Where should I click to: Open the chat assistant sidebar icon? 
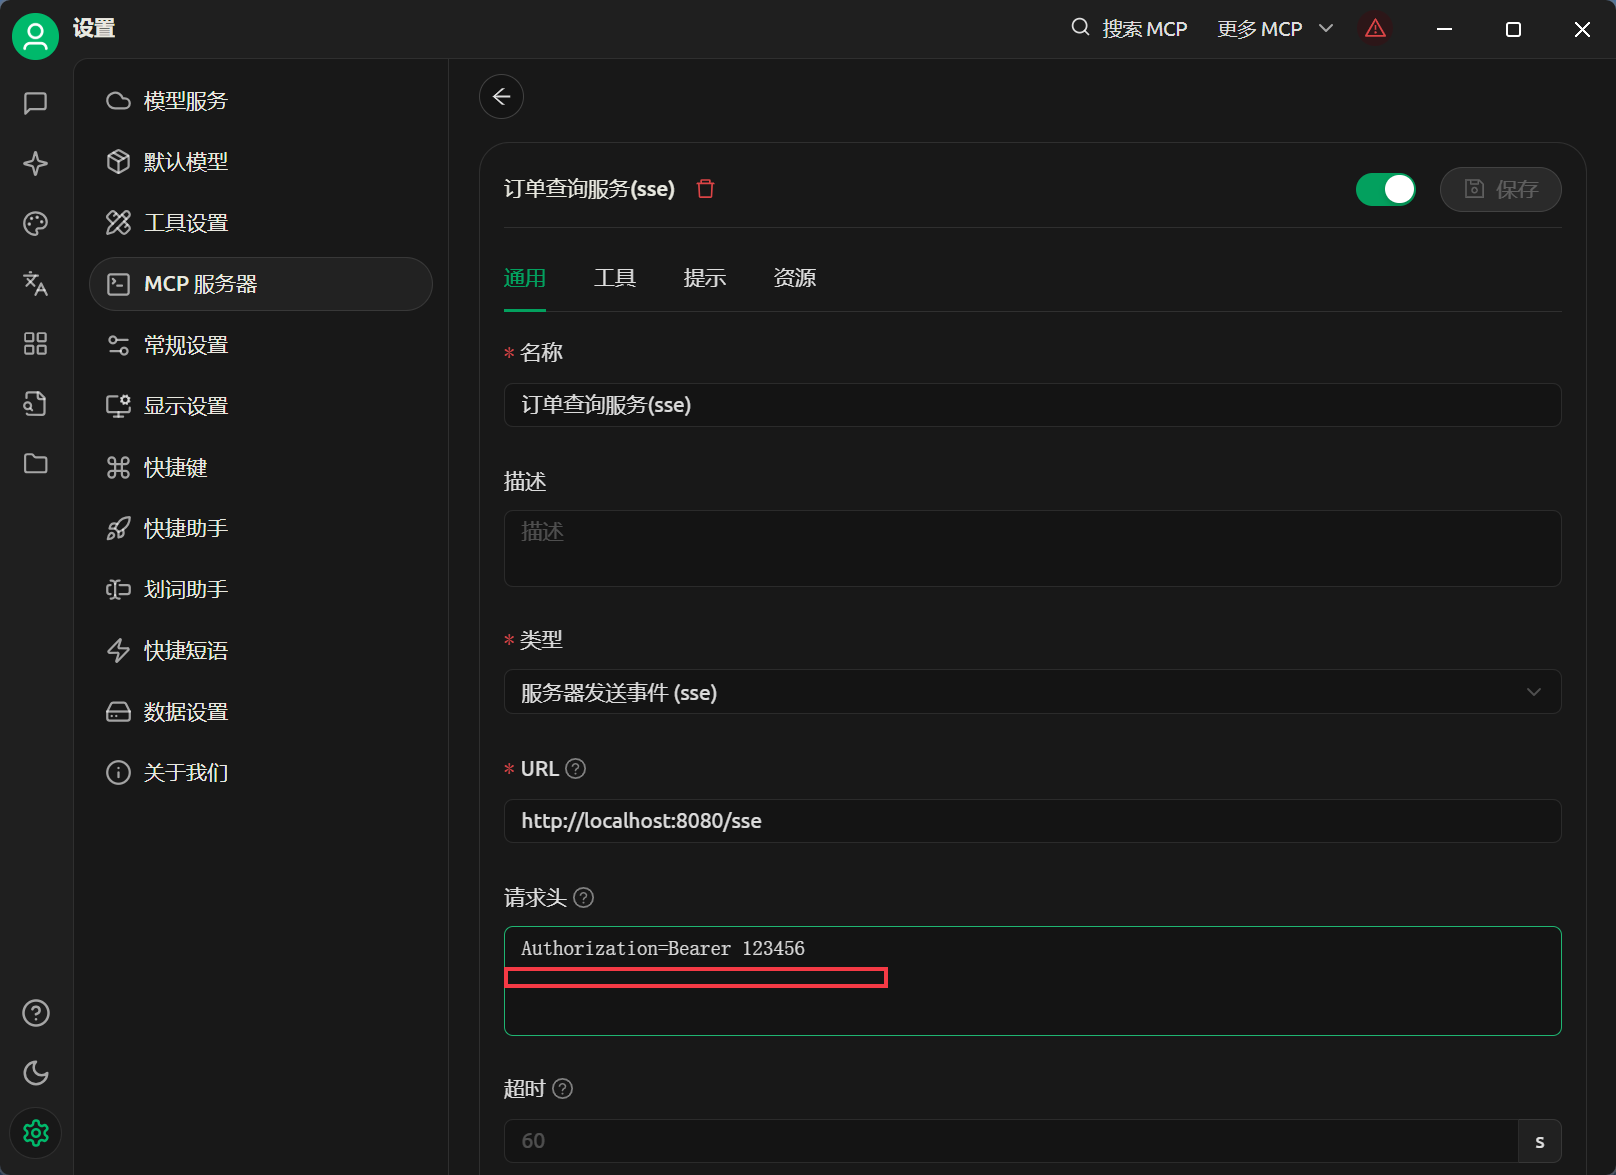(x=36, y=103)
